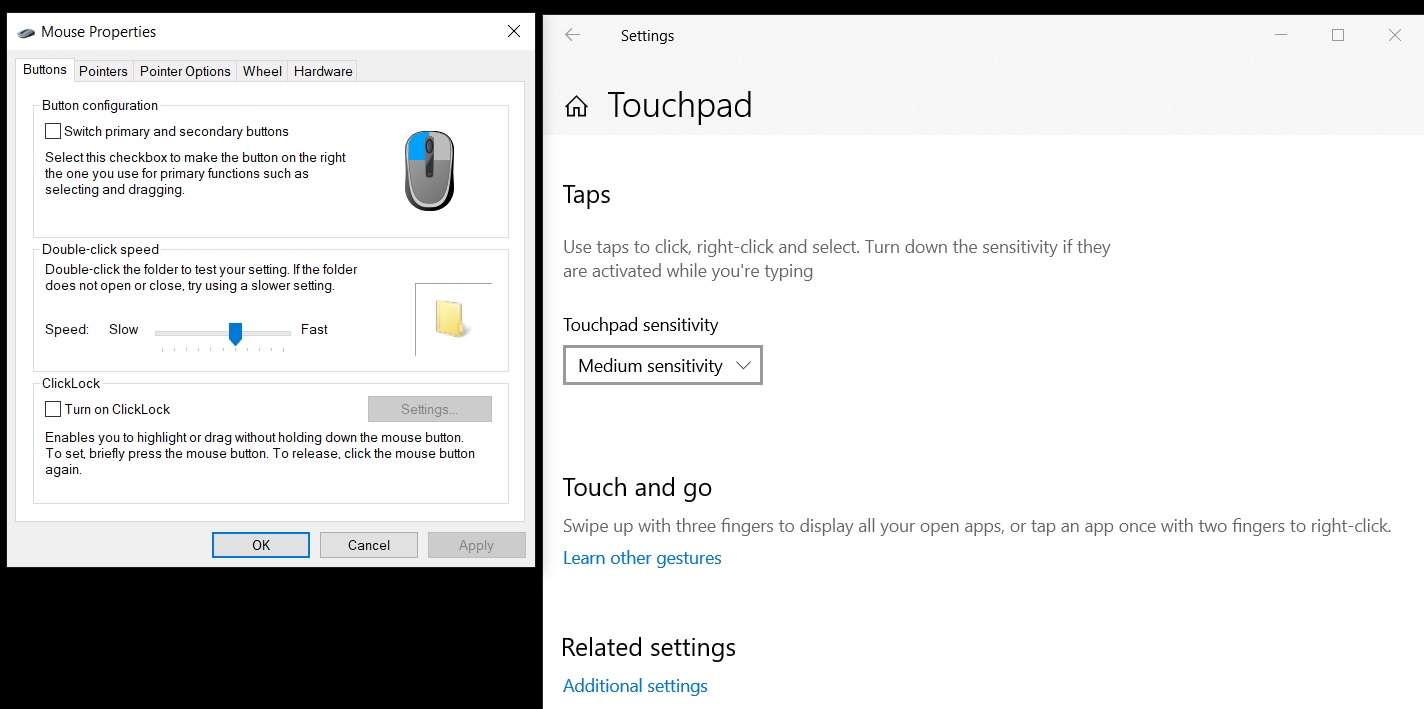The image size is (1424, 709).
Task: Click the test folder icon
Action: [x=452, y=318]
